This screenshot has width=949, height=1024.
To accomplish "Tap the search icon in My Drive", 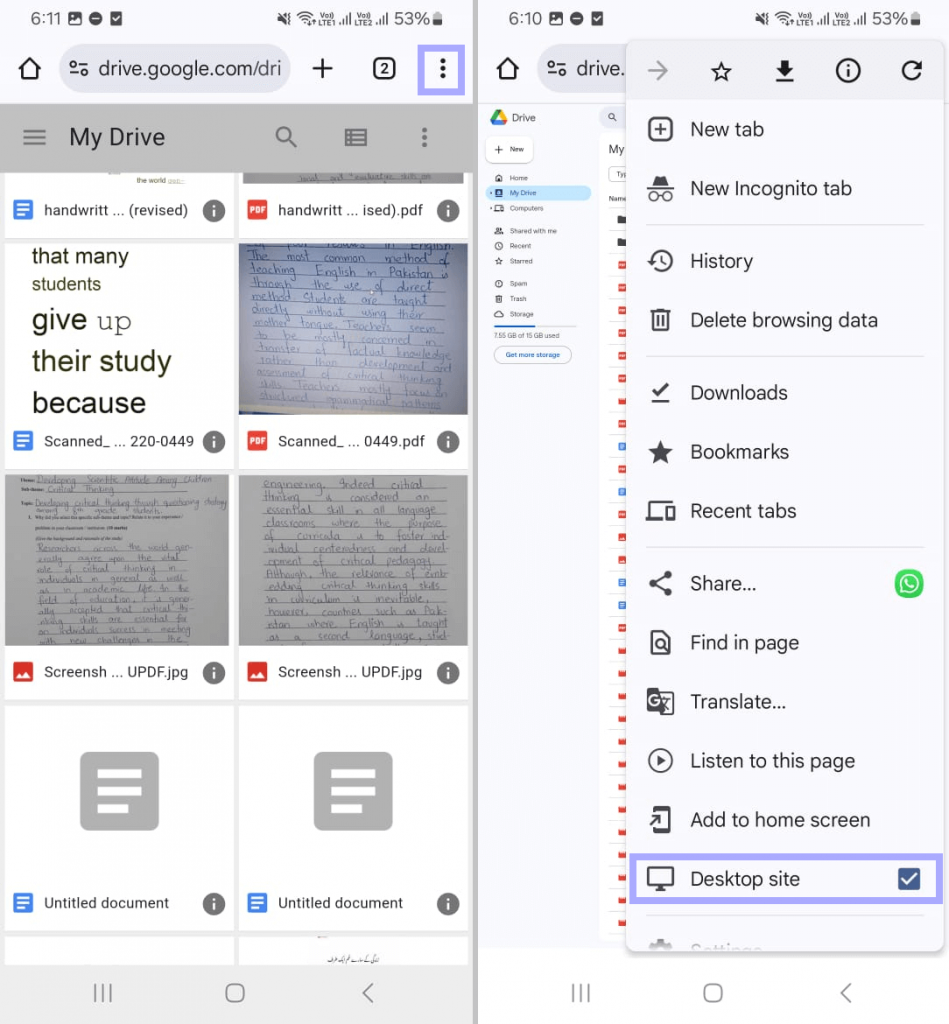I will (286, 137).
